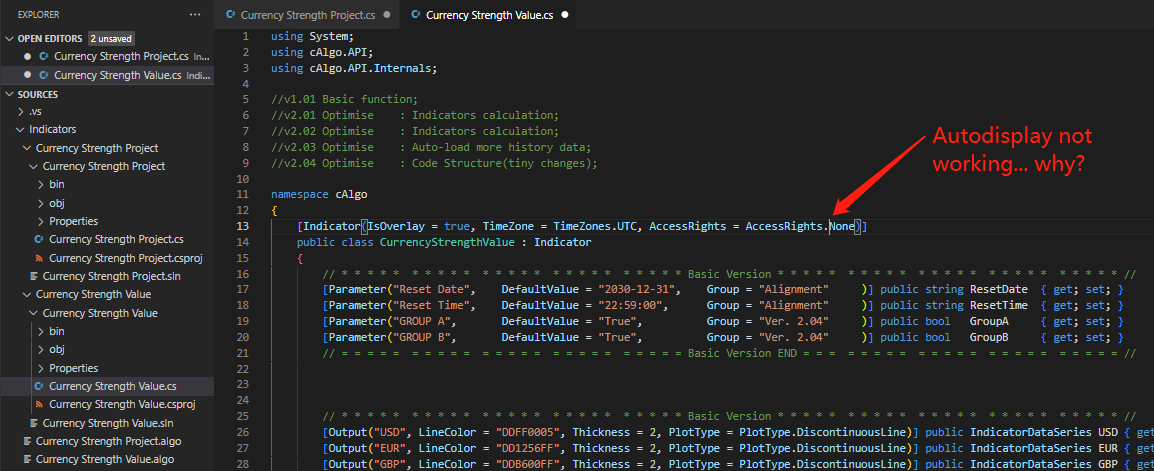This screenshot has width=1154, height=471.
Task: Click C# file icon of Currency Strength Project.cs in tree
Action: click(39, 239)
